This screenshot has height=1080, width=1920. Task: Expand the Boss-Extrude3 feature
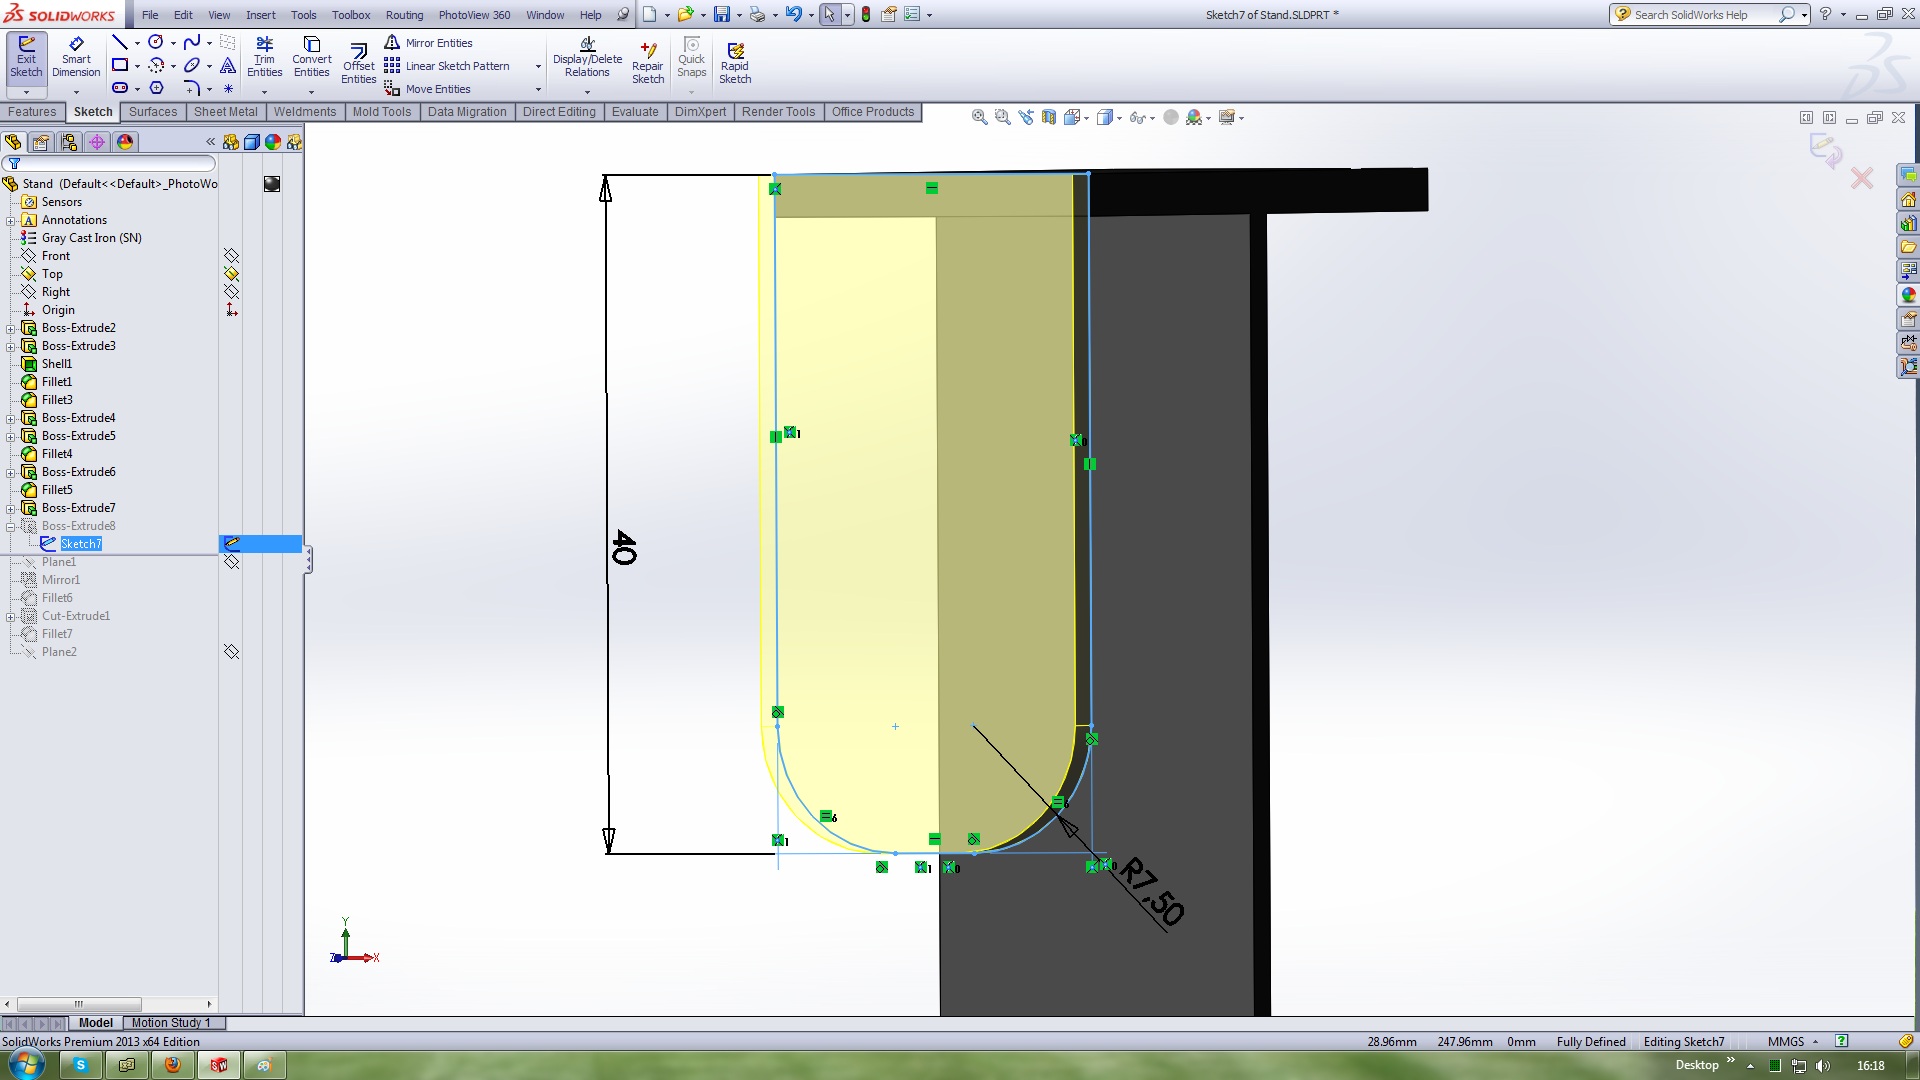coord(11,346)
